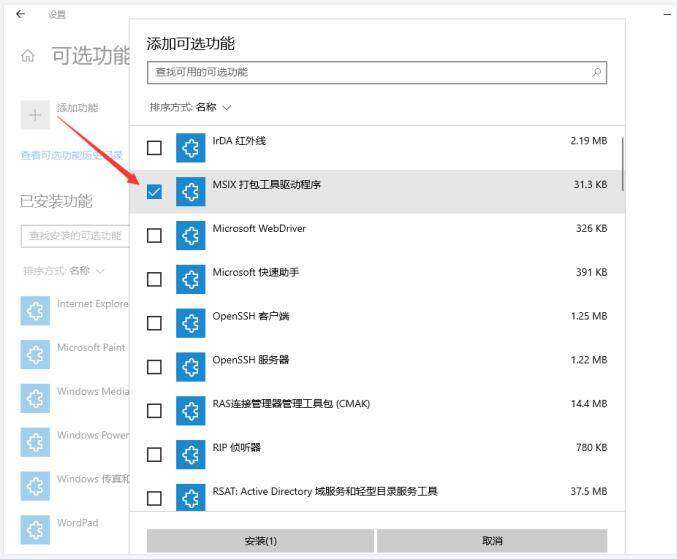The height and width of the screenshot is (559, 677).
Task: Click the Windows 传真 installed feature icon
Action: [x=35, y=486]
